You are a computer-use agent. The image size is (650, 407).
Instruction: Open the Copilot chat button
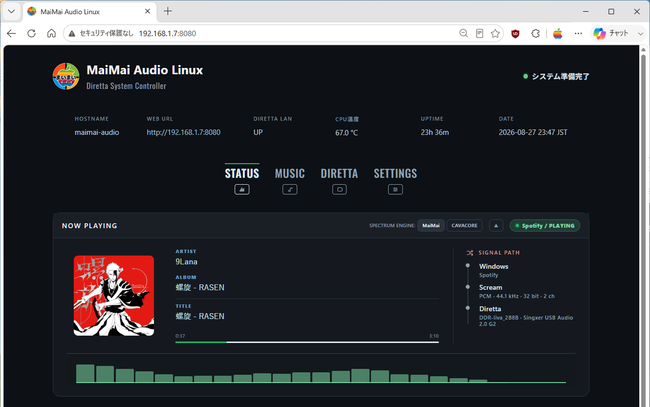click(x=611, y=34)
